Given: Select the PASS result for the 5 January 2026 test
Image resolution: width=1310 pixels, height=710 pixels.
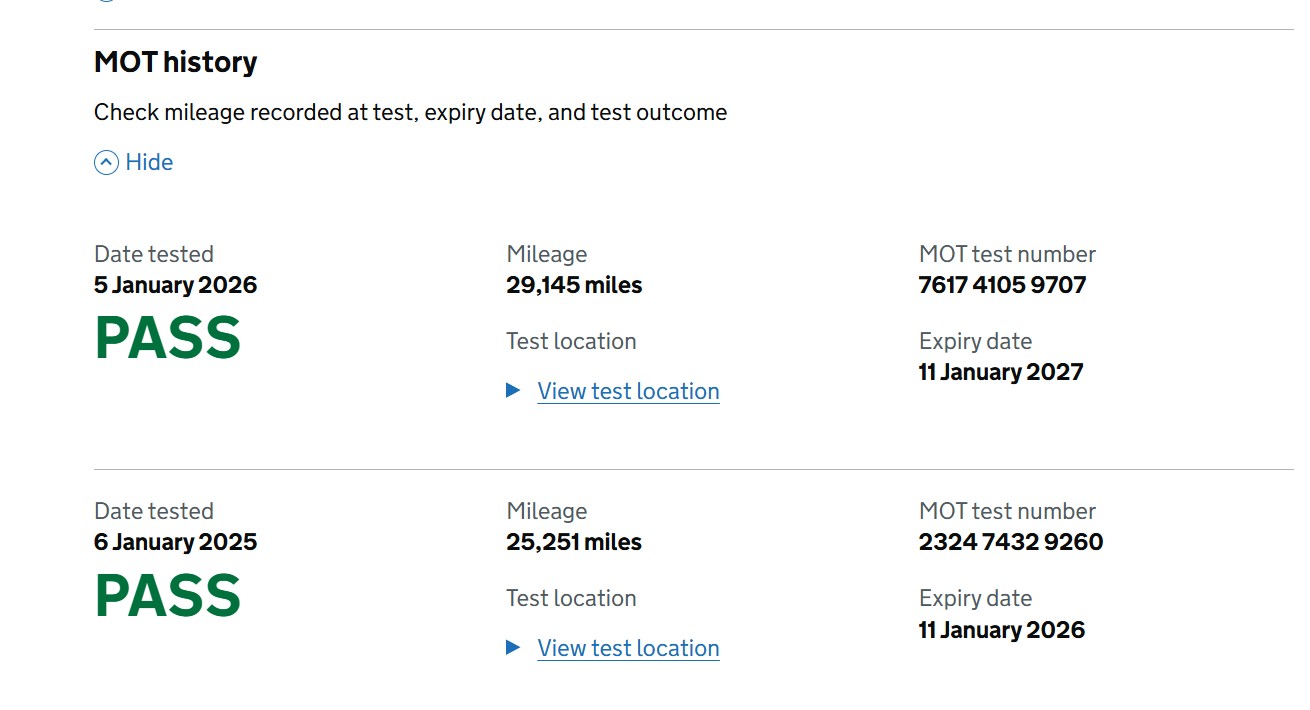Looking at the screenshot, I should point(168,338).
